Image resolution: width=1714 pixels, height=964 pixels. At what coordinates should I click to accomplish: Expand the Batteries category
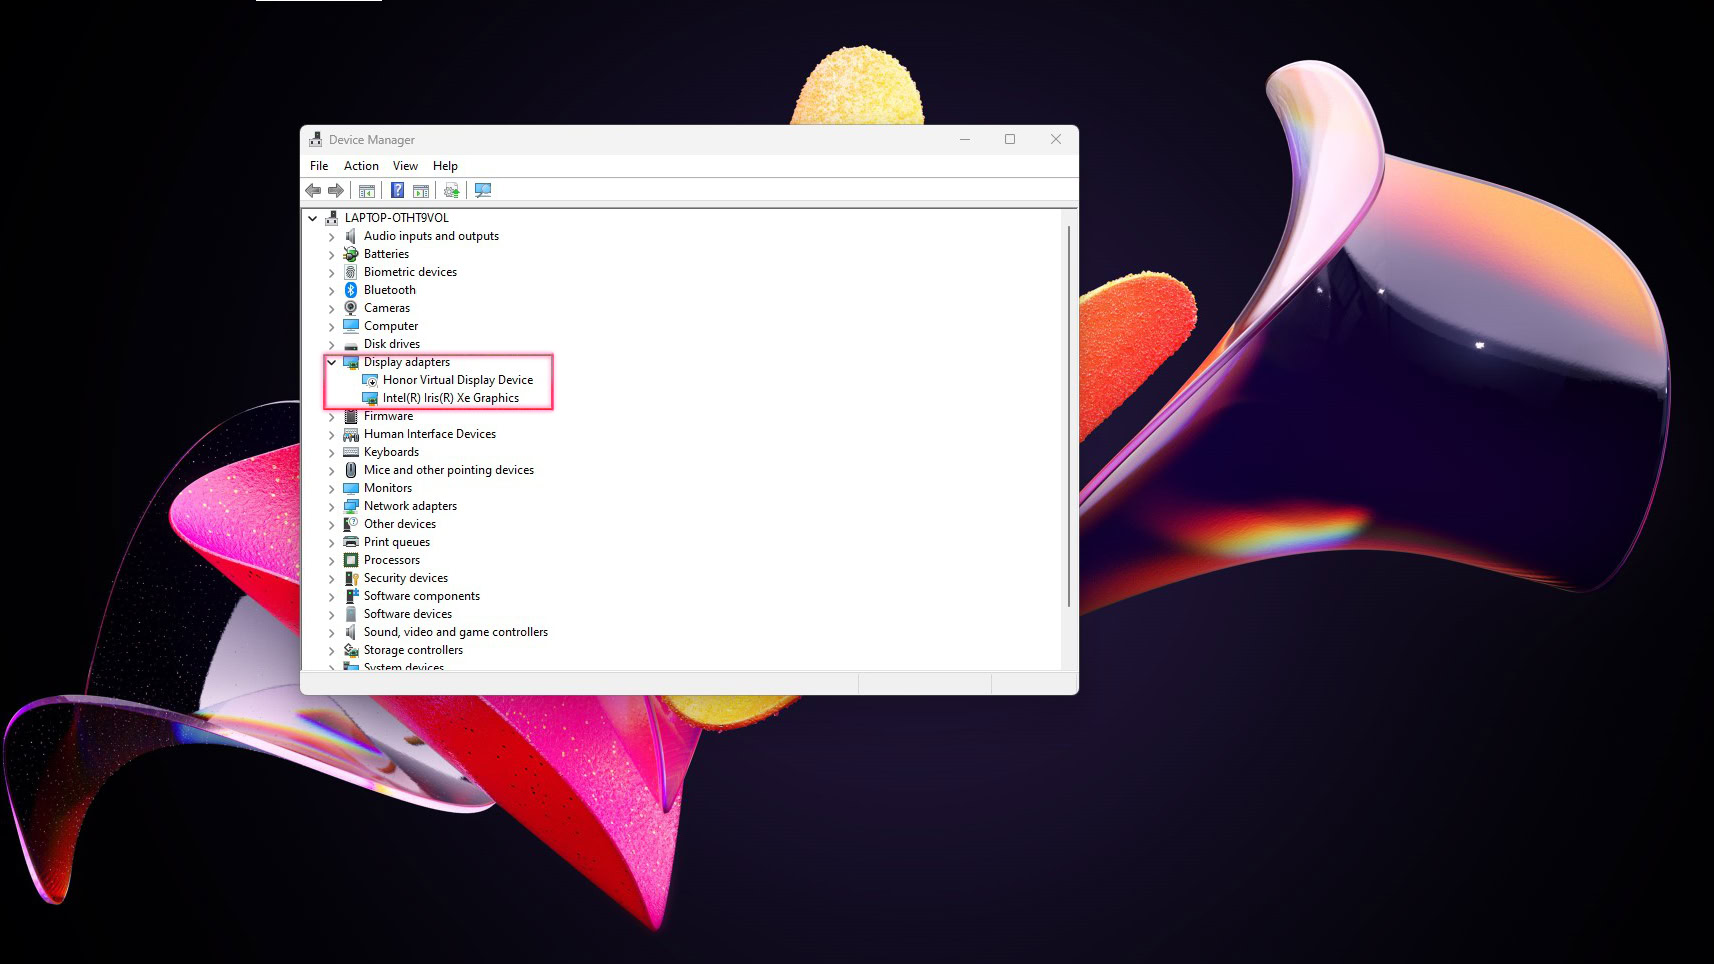click(x=332, y=254)
